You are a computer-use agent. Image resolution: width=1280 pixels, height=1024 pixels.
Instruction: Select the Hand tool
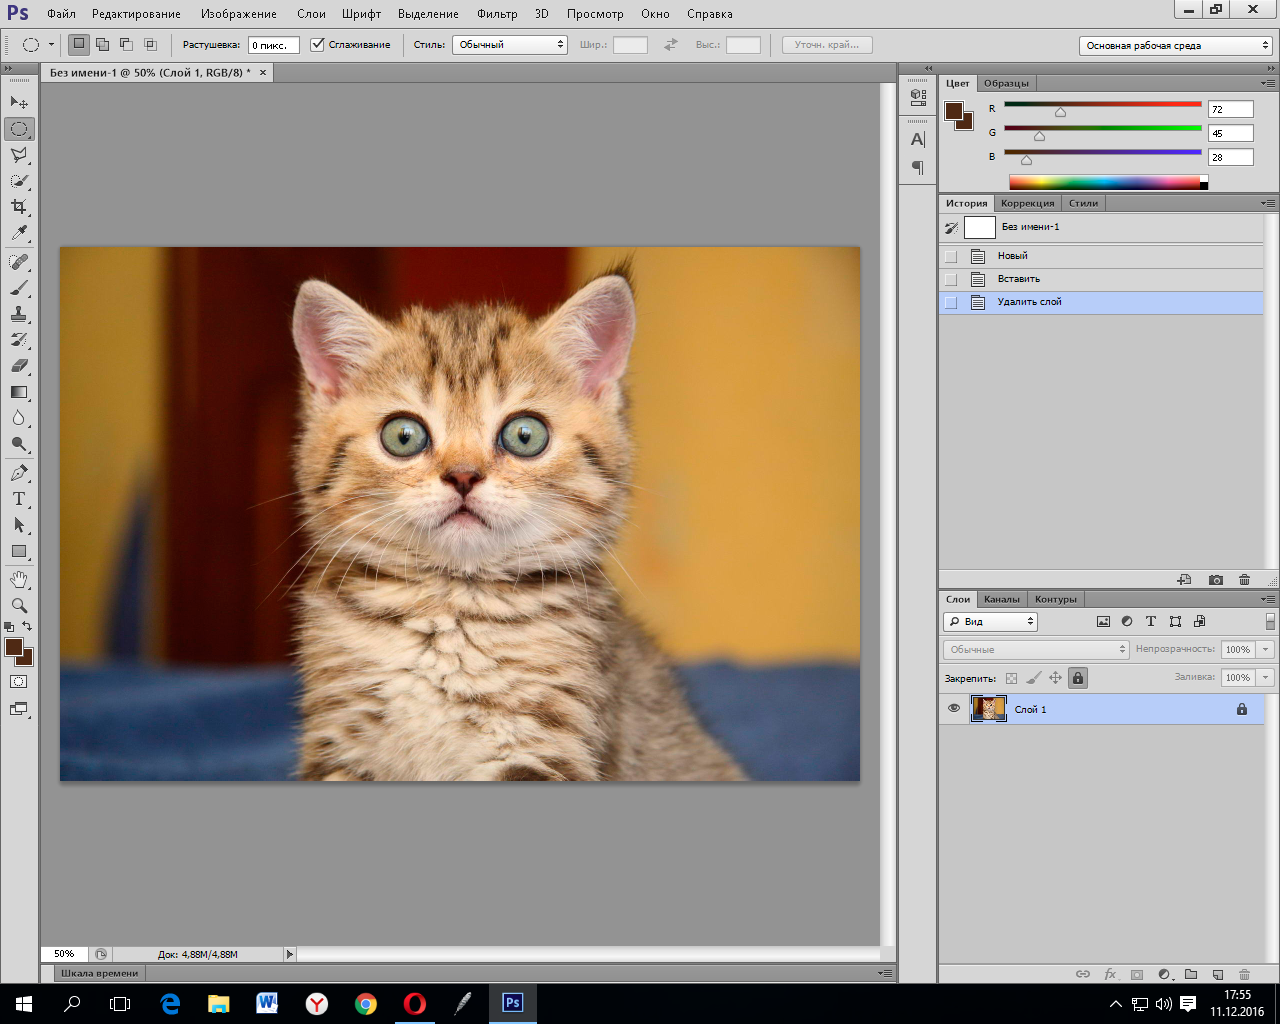click(19, 580)
